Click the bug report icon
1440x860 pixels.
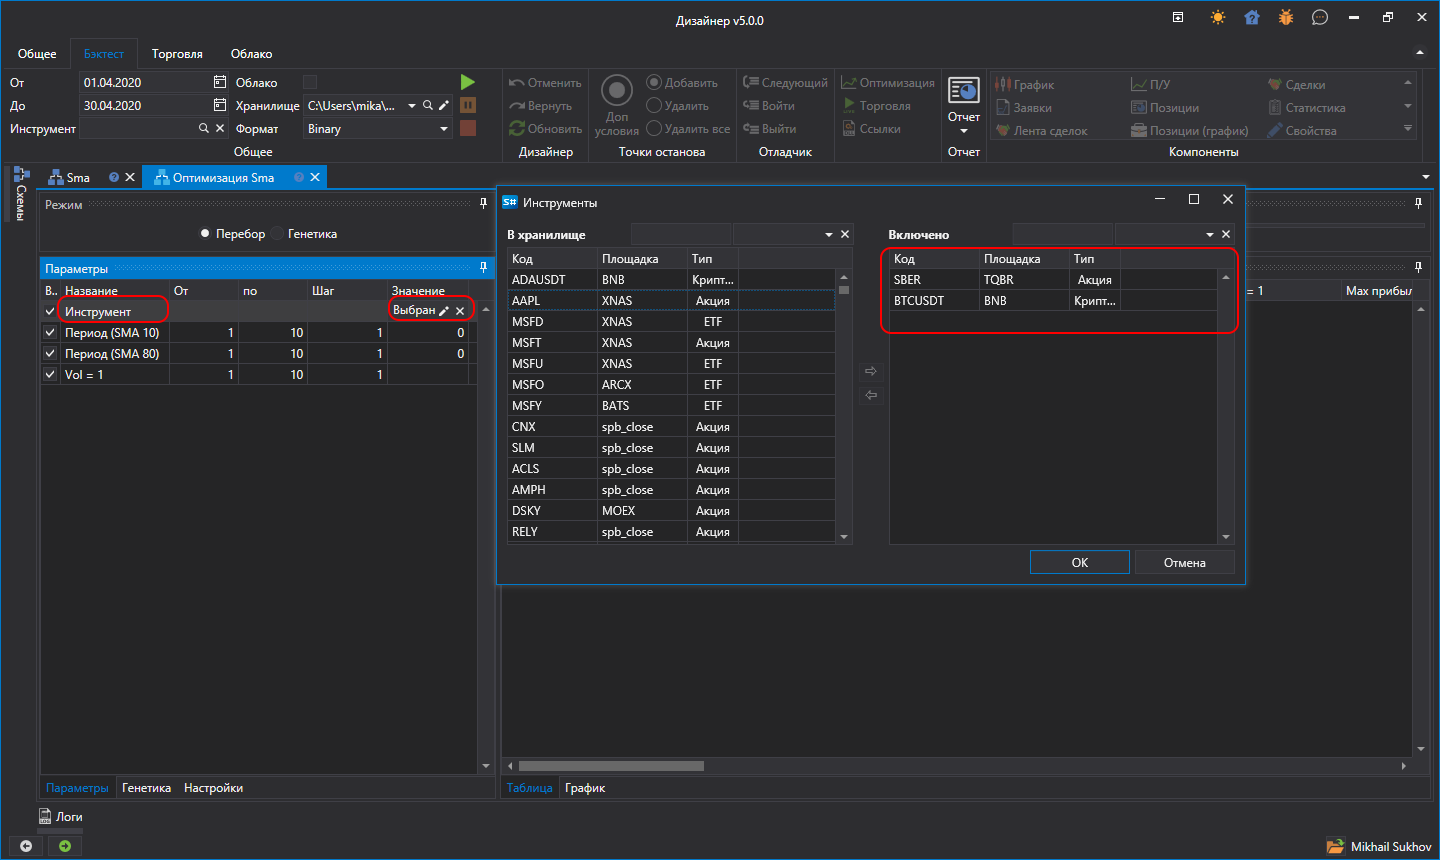click(1286, 17)
